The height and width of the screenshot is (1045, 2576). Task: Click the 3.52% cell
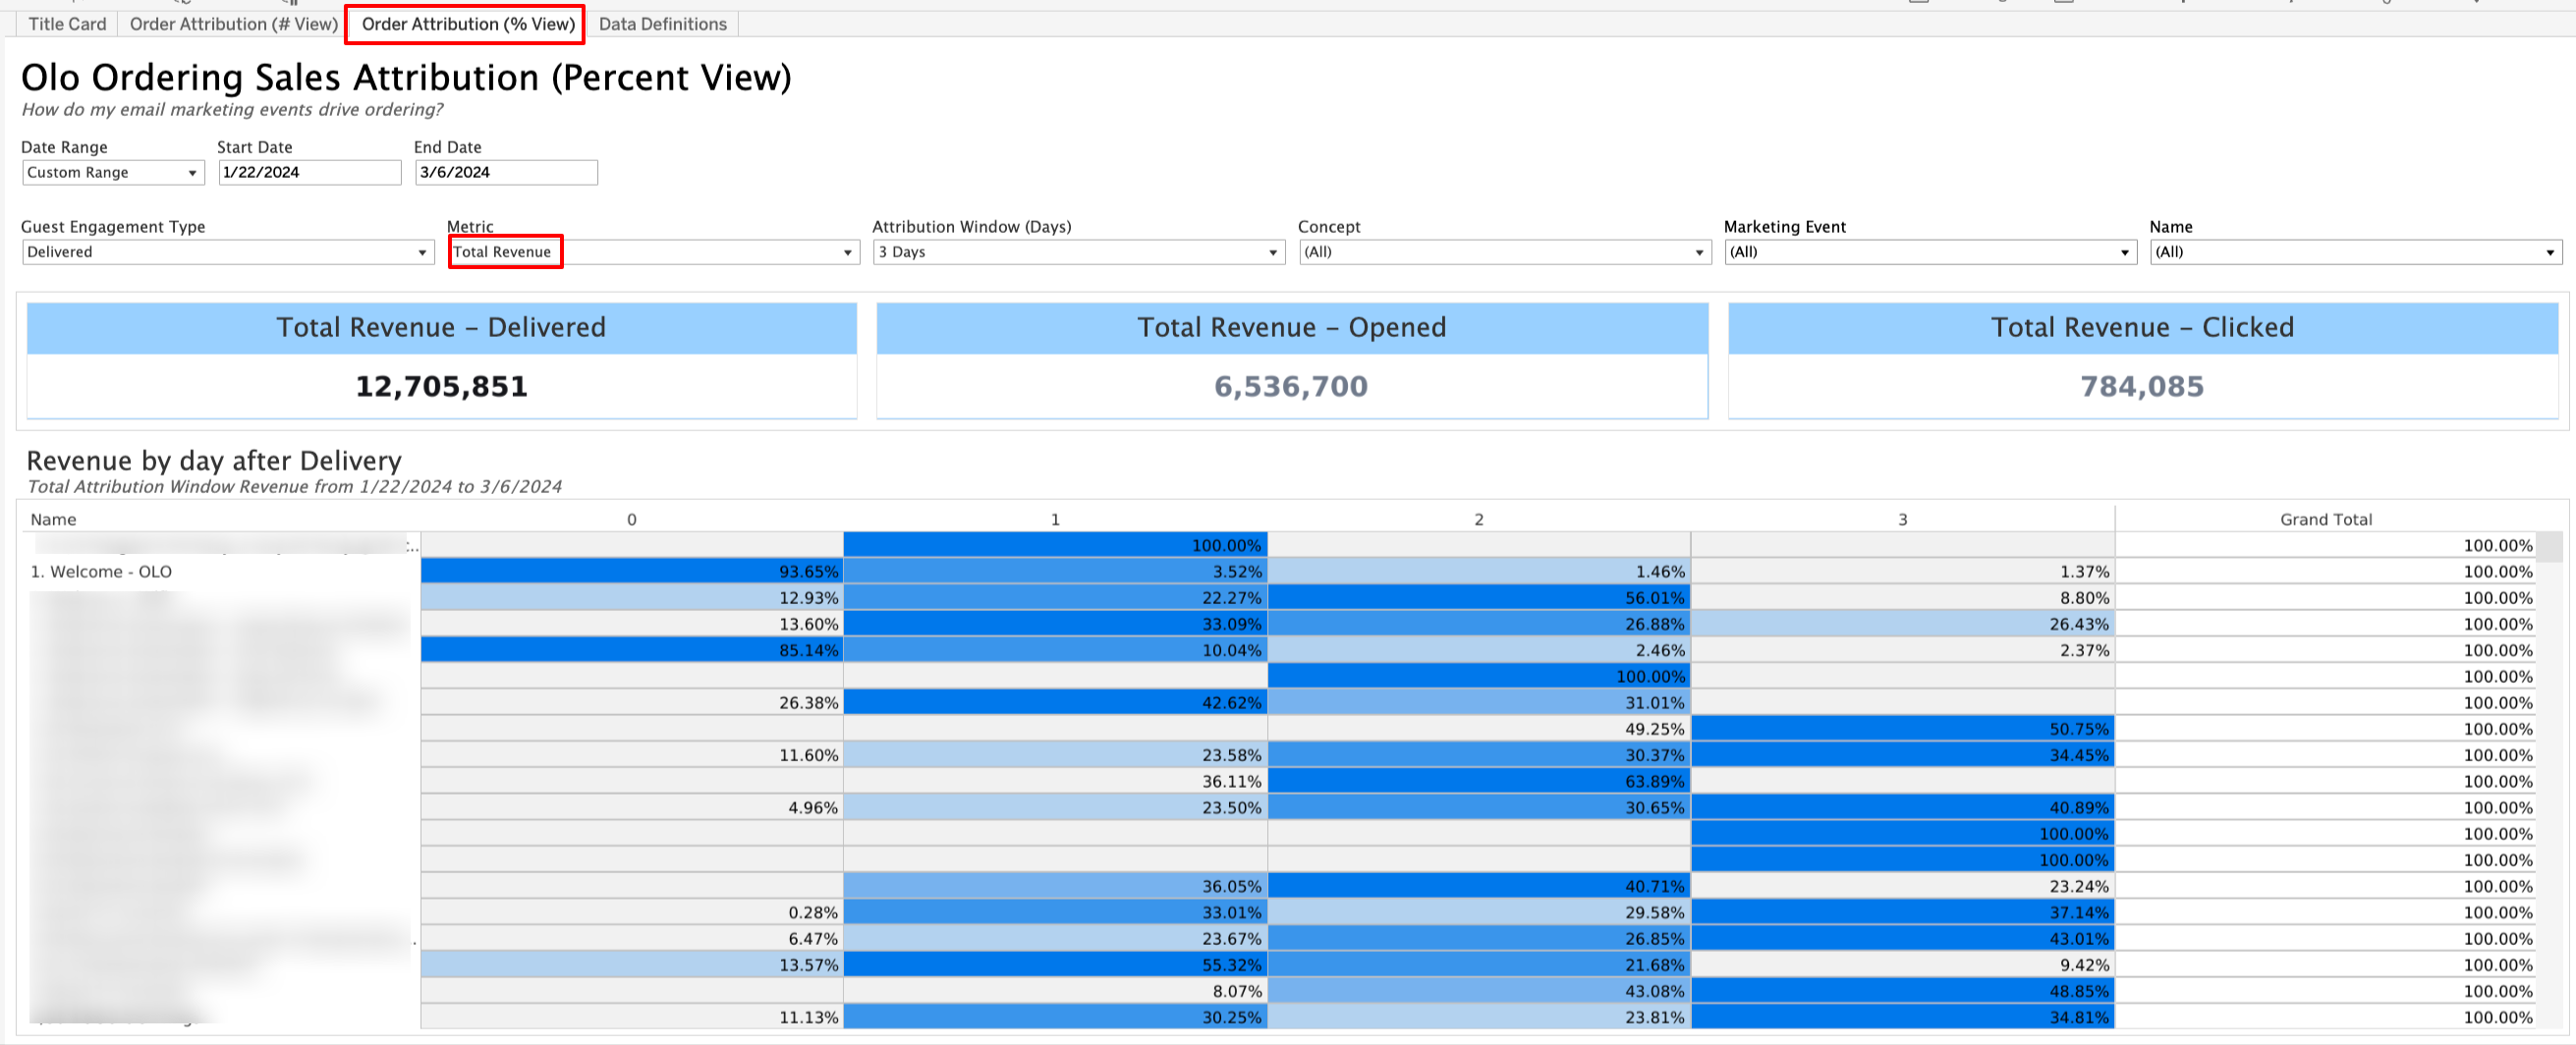1056,572
